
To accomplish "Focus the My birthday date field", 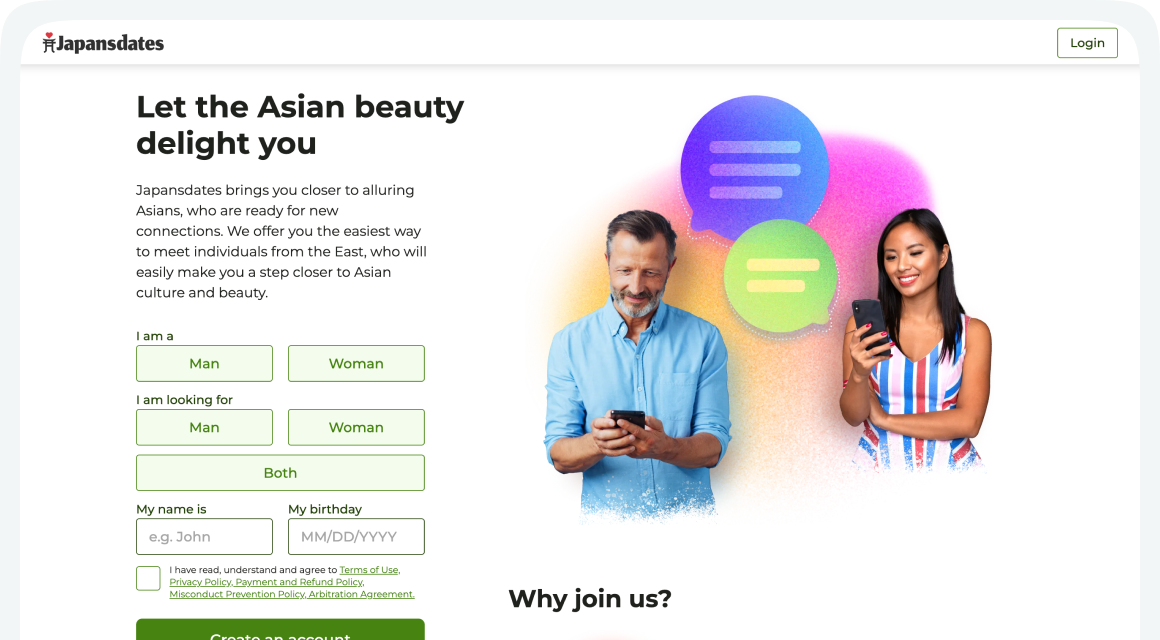I will [356, 536].
